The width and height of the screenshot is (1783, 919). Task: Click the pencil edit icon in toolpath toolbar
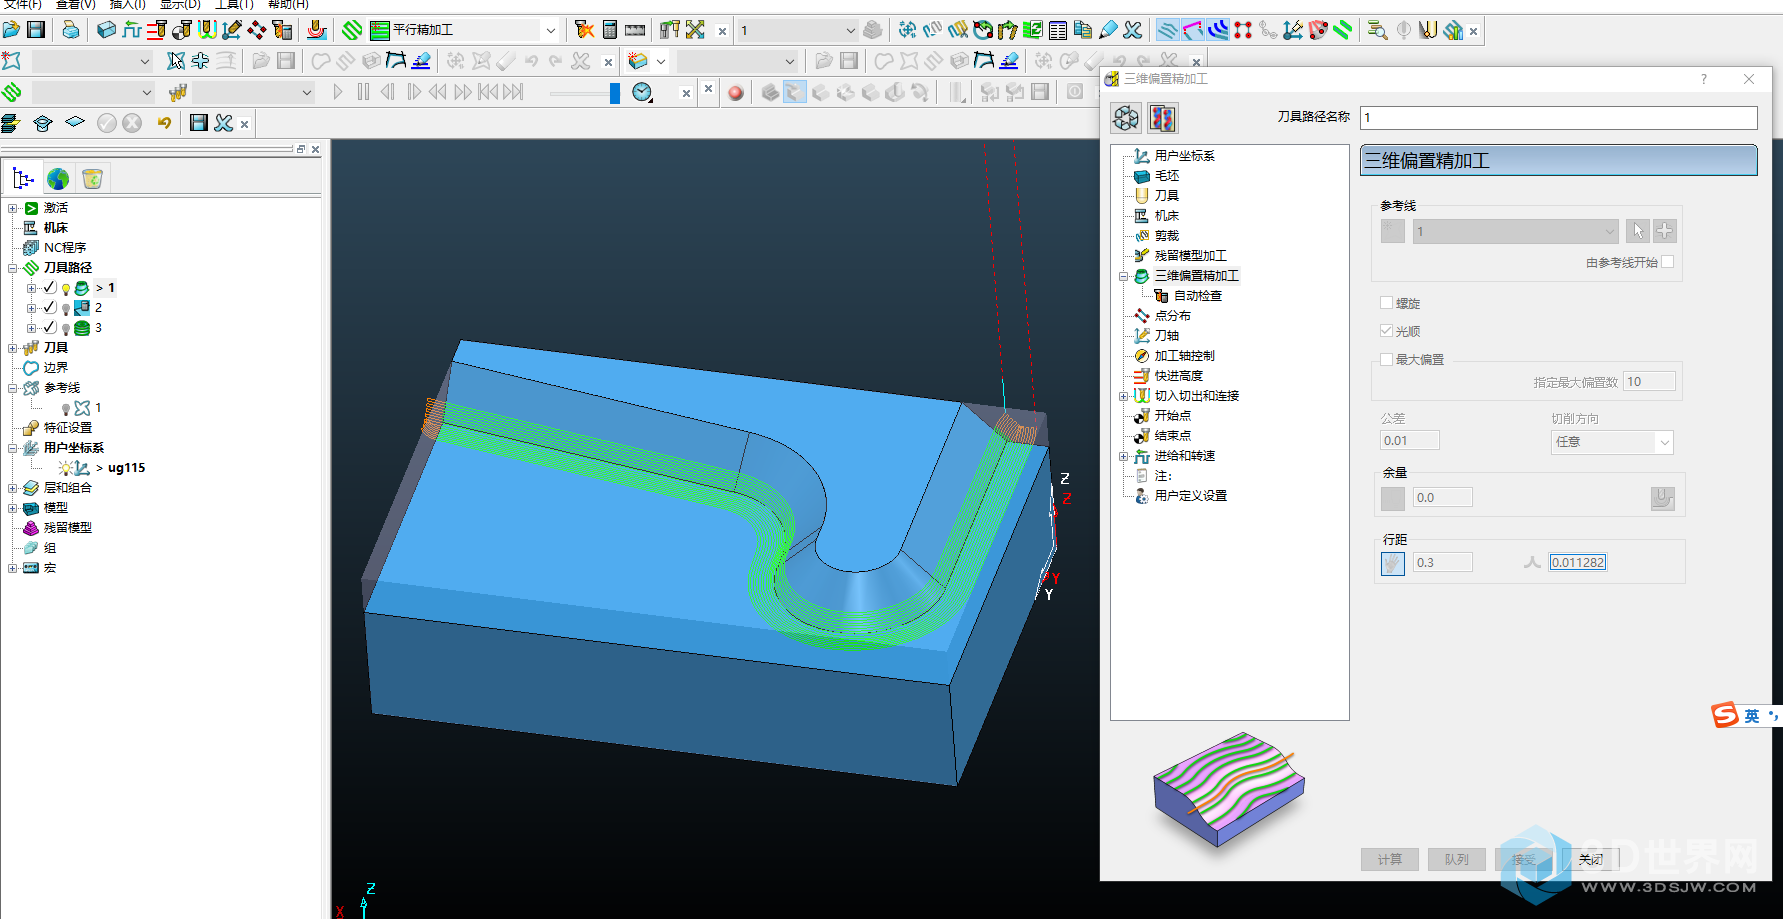[x=1108, y=30]
